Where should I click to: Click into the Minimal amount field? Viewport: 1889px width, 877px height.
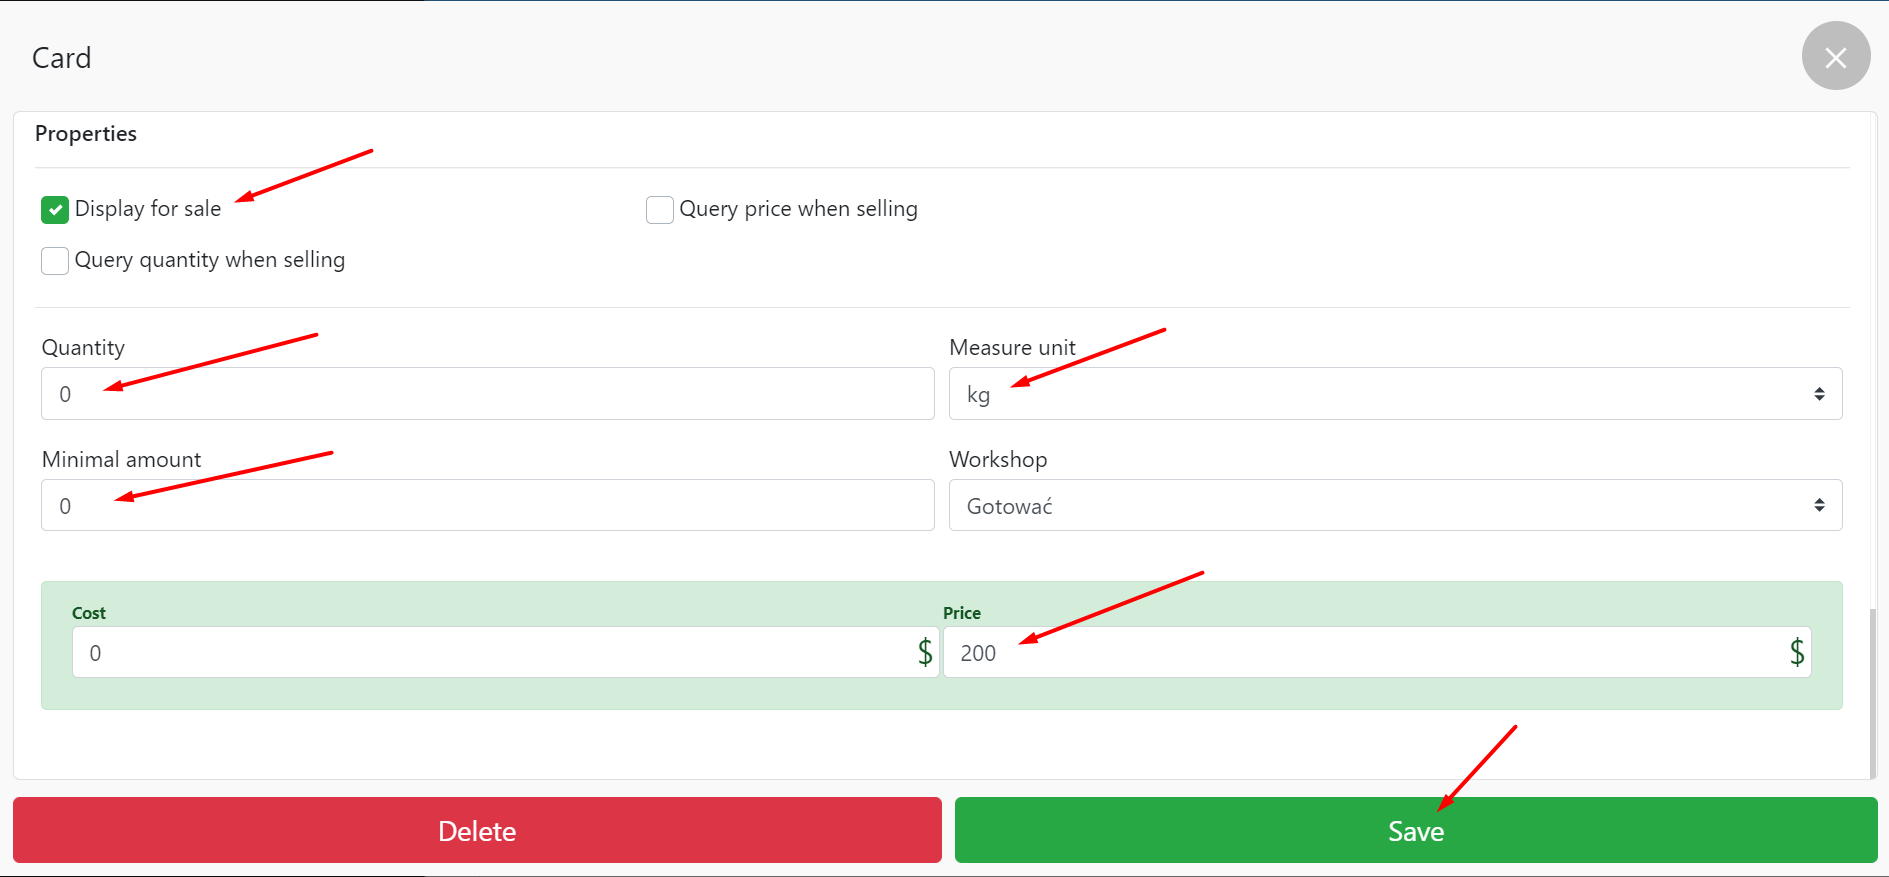[487, 506]
